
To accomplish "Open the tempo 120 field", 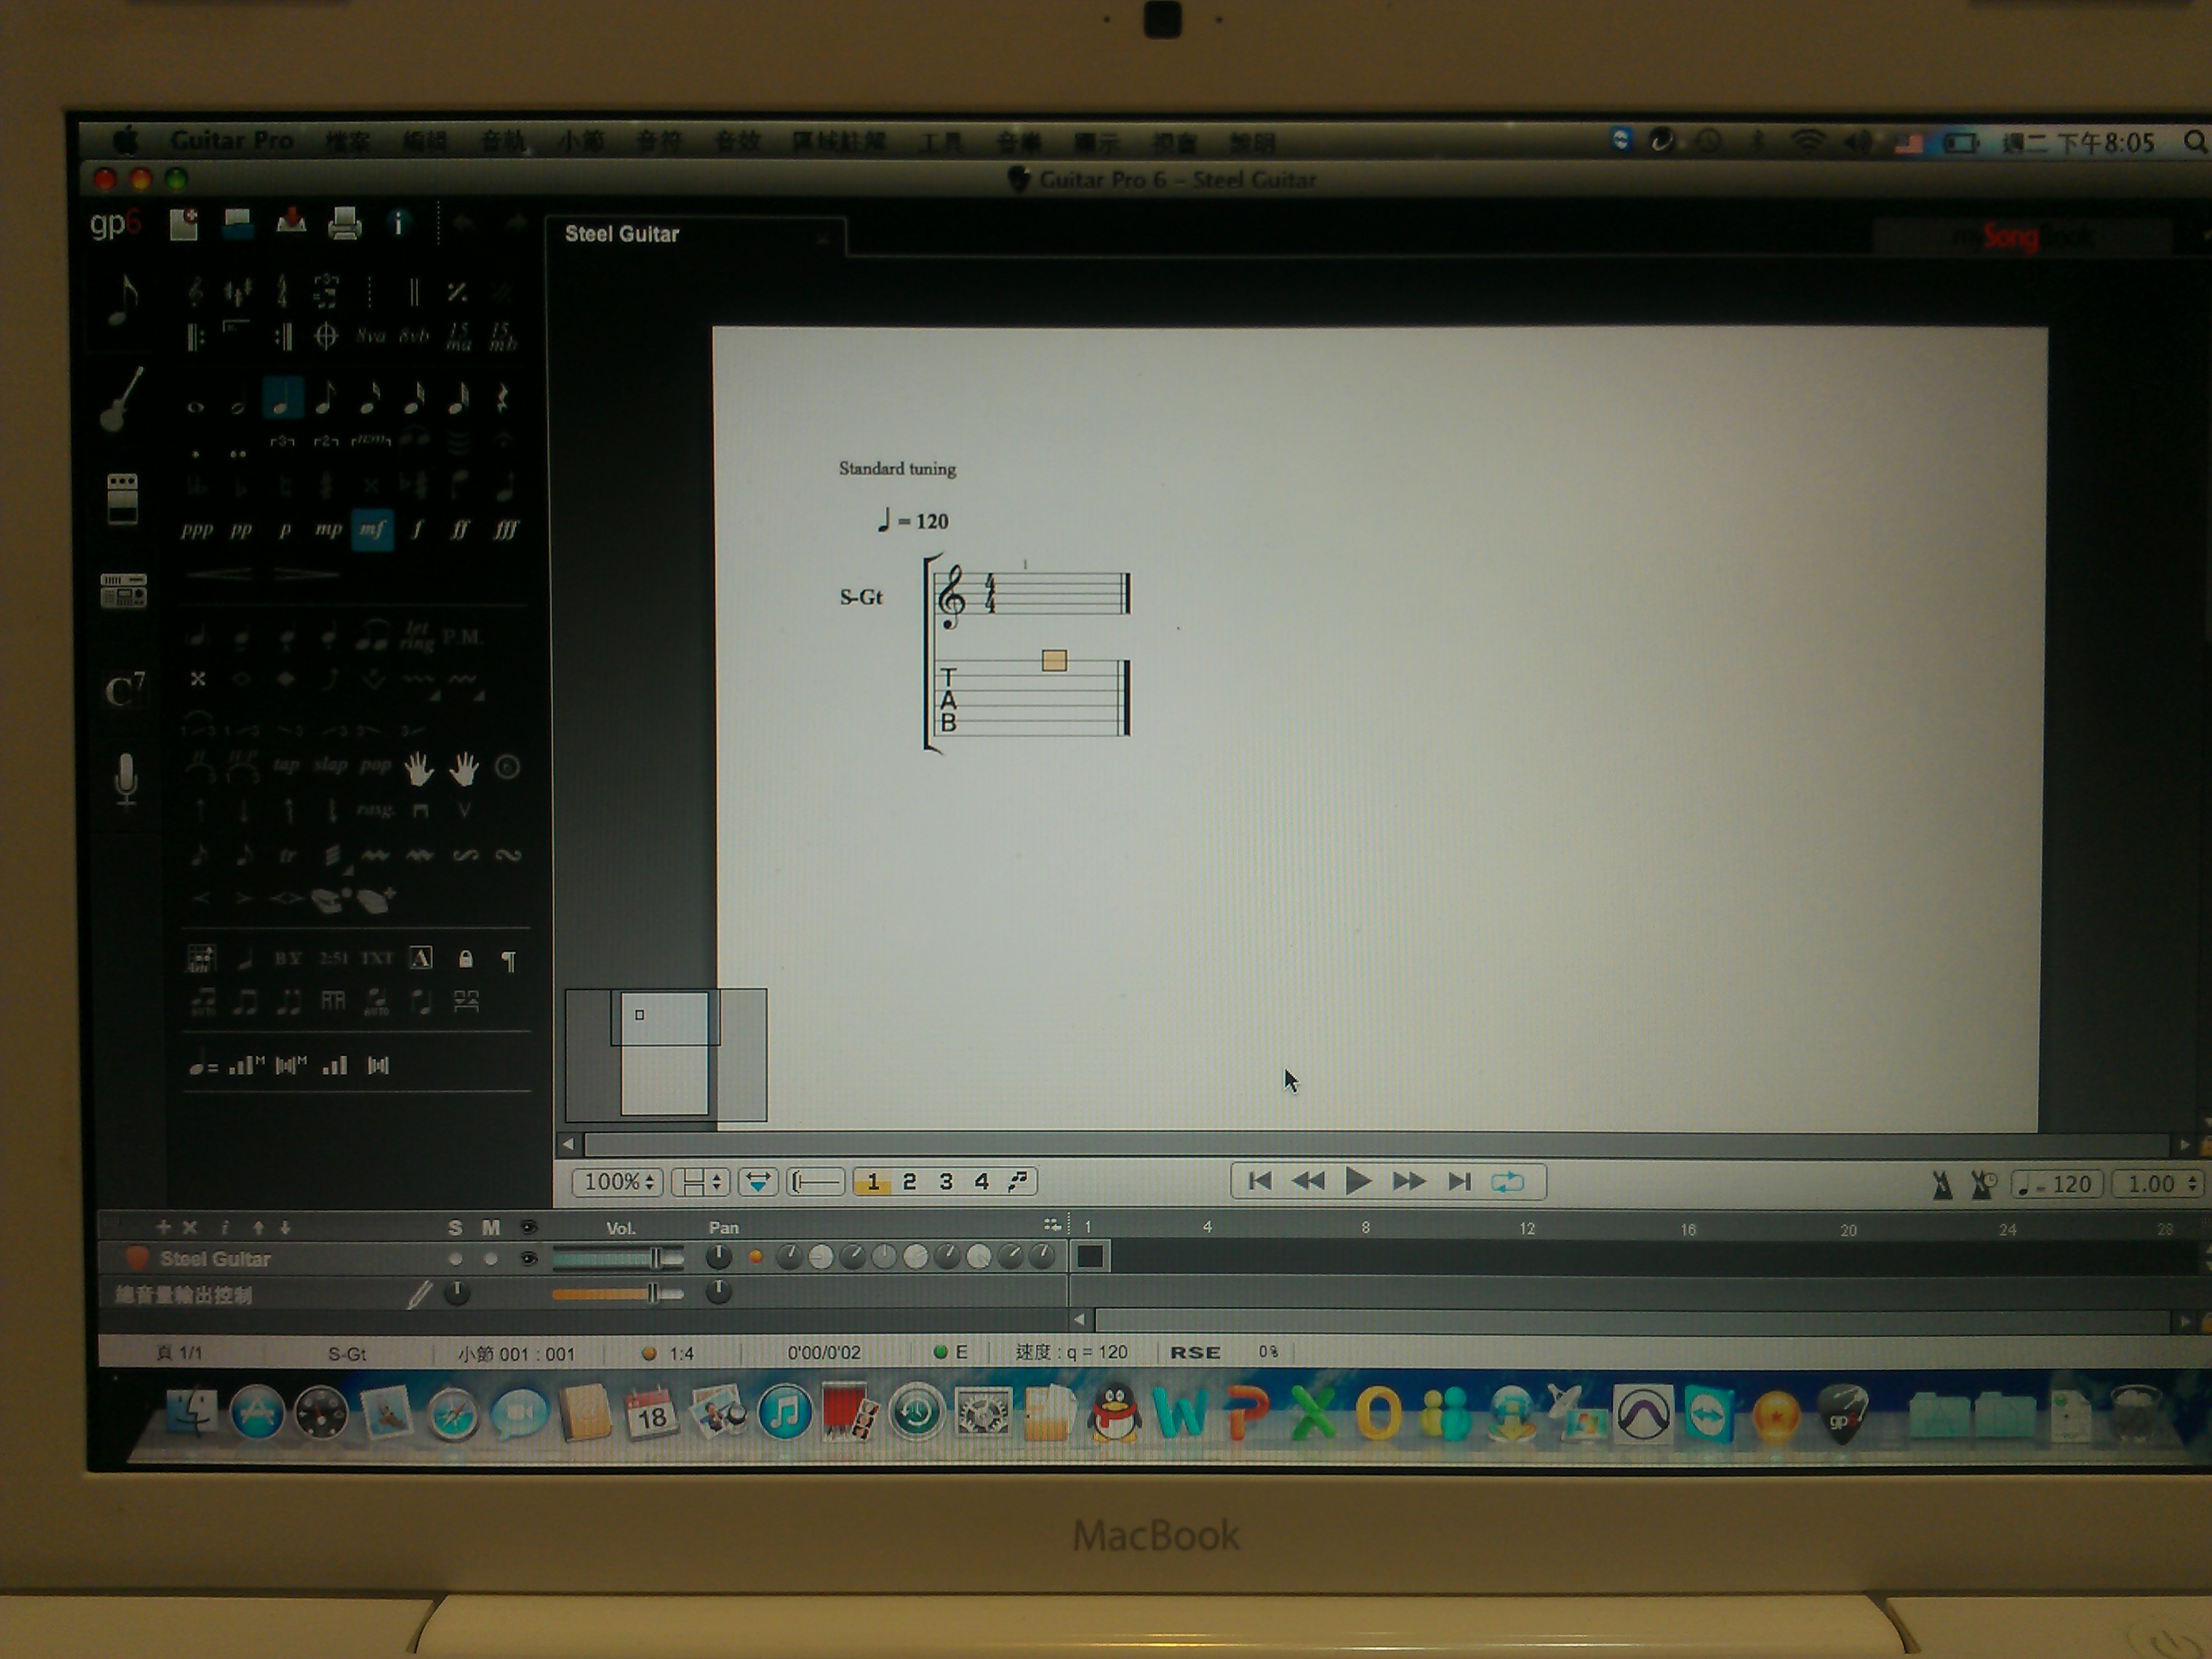I will tap(2056, 1184).
